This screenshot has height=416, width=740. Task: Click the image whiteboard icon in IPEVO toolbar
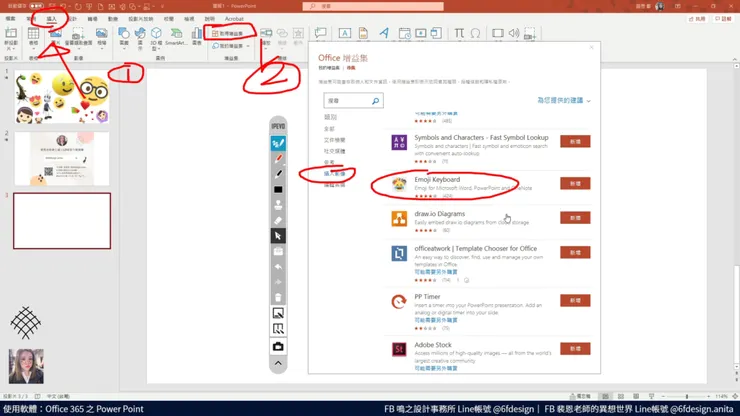coord(278,313)
